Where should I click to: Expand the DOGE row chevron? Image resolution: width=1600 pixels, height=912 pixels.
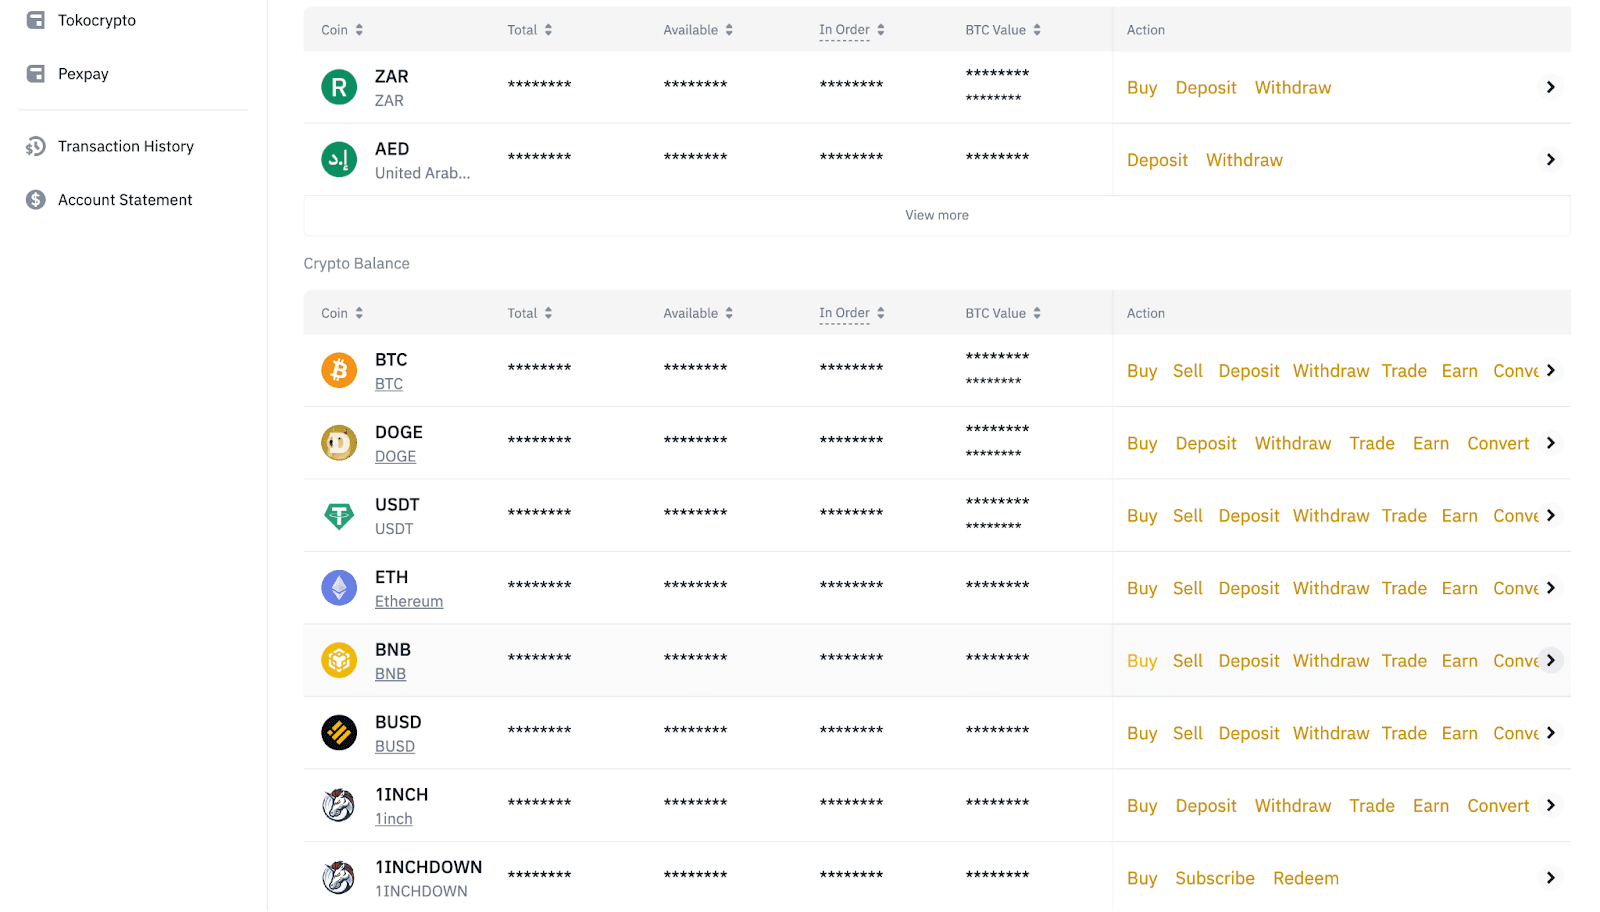[x=1550, y=443]
